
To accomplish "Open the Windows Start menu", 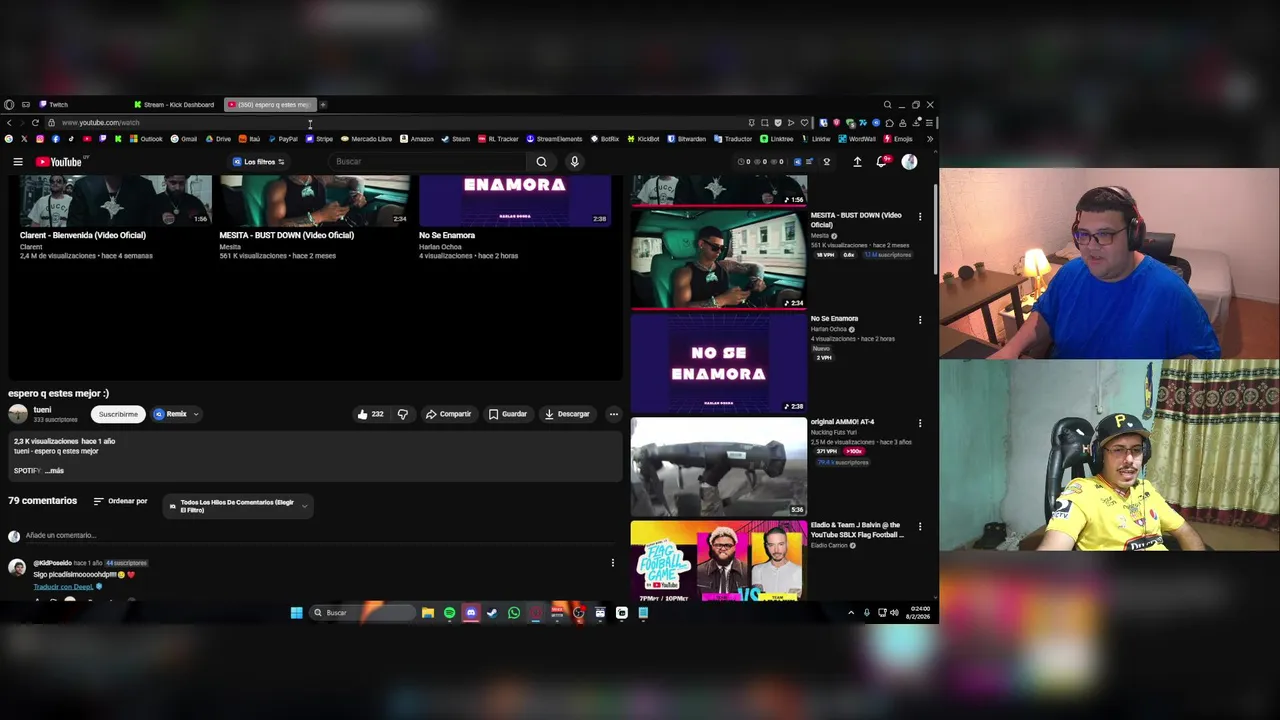I will point(297,613).
